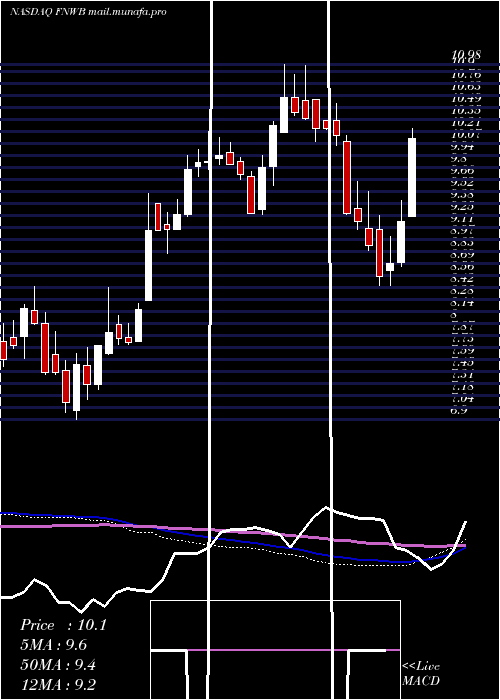Click the 7.04 price axis label
The height and width of the screenshot is (700, 500).
pyautogui.click(x=462, y=399)
